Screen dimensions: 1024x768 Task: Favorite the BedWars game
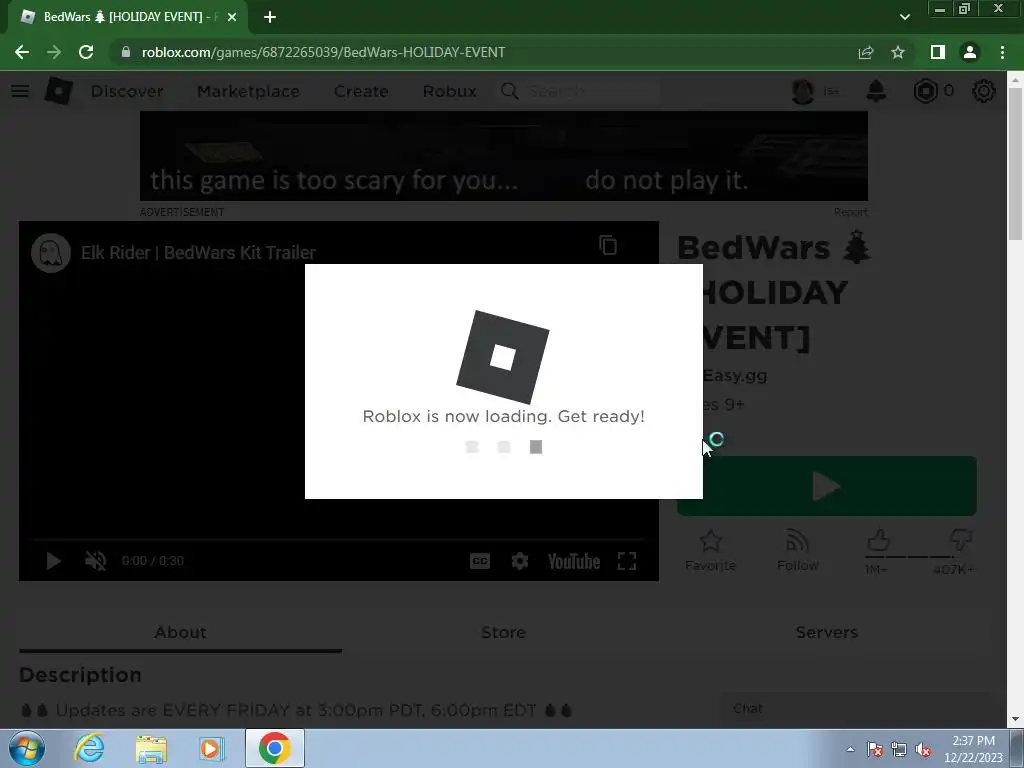(711, 551)
